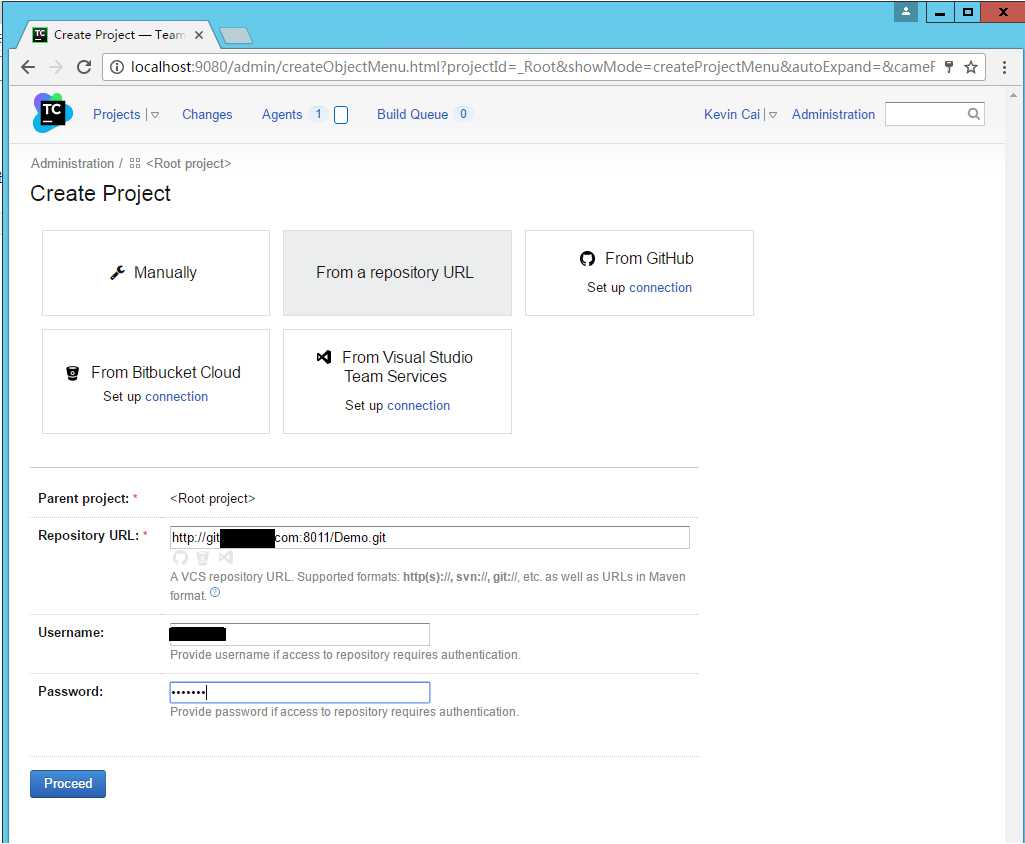1025x844 pixels.
Task: Select From a repository URL option
Action: coord(397,273)
